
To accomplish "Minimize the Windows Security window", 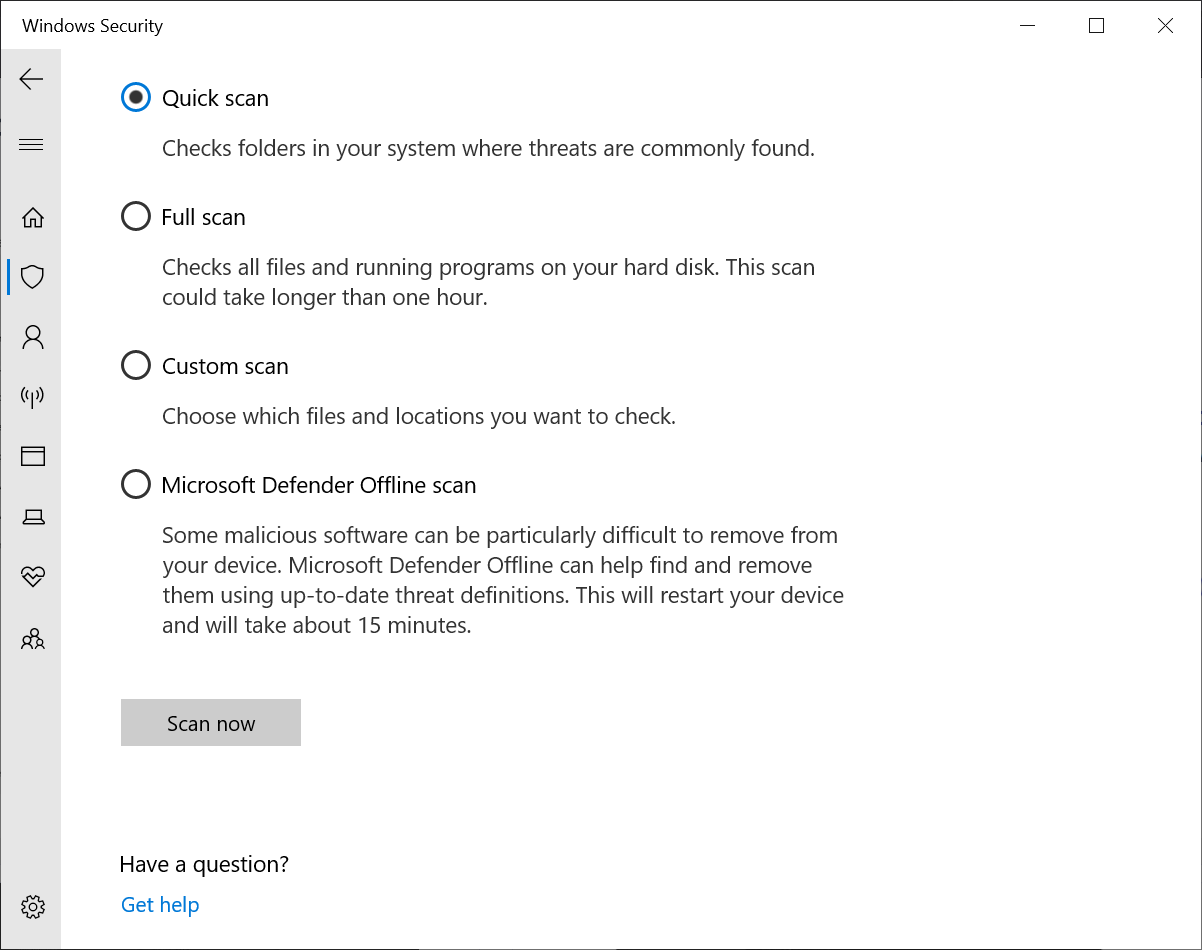I will coord(1027,26).
